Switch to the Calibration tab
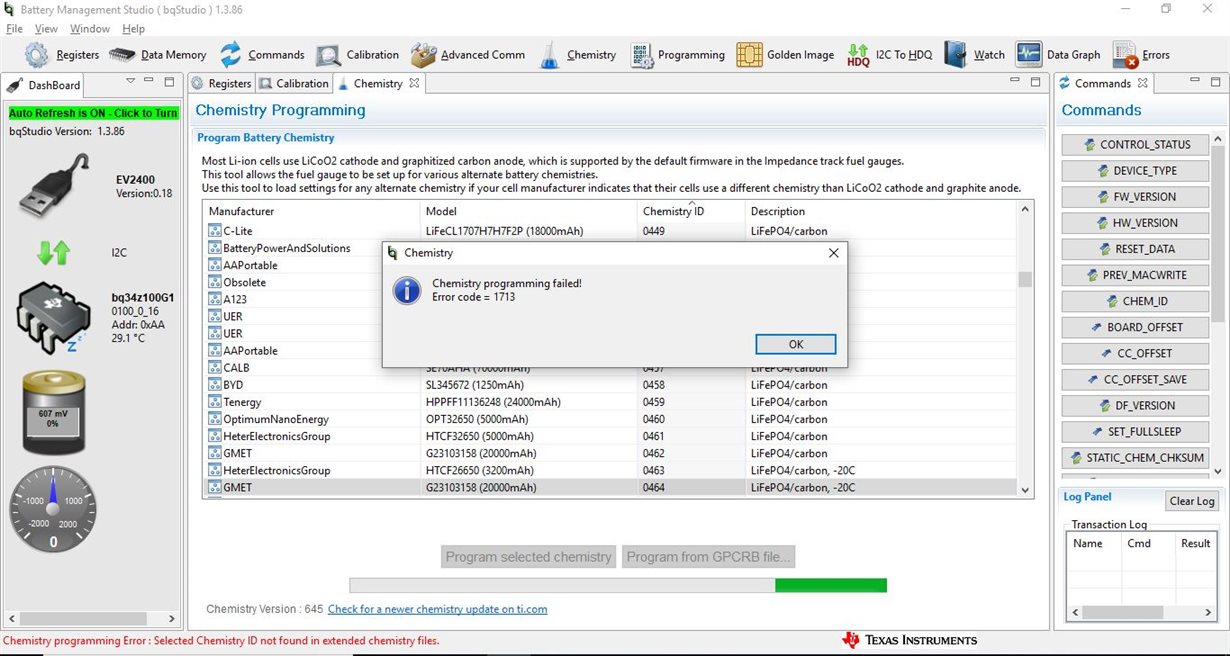1230x656 pixels. [x=294, y=84]
